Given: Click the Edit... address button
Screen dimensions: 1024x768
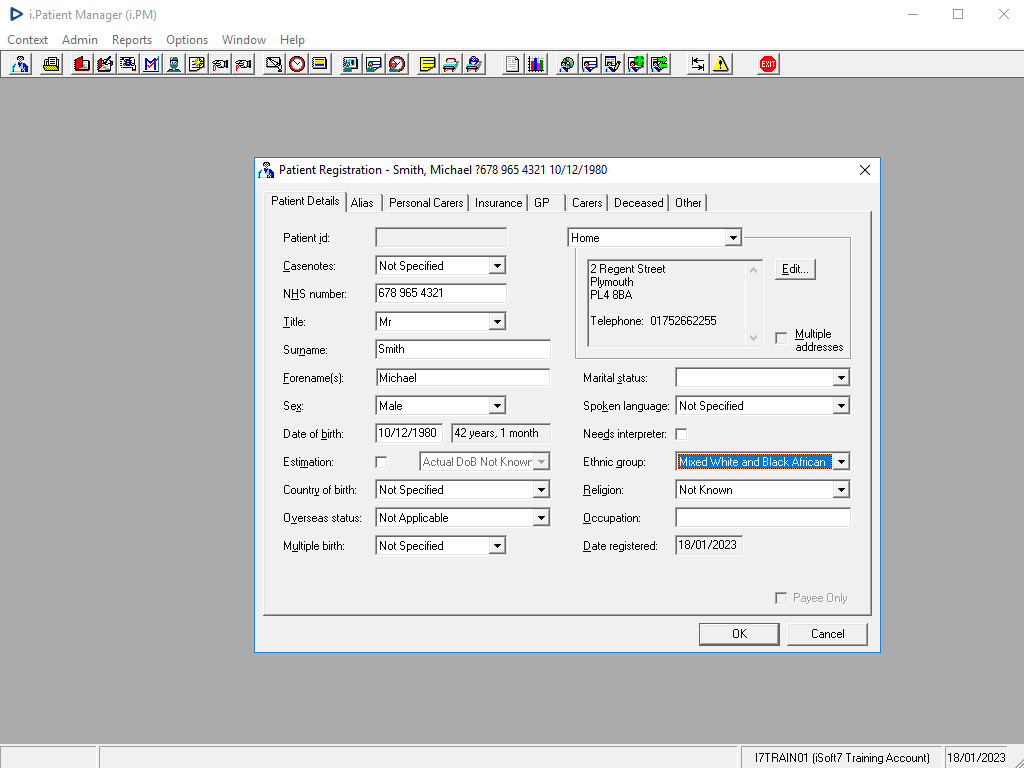Looking at the screenshot, I should pos(795,269).
